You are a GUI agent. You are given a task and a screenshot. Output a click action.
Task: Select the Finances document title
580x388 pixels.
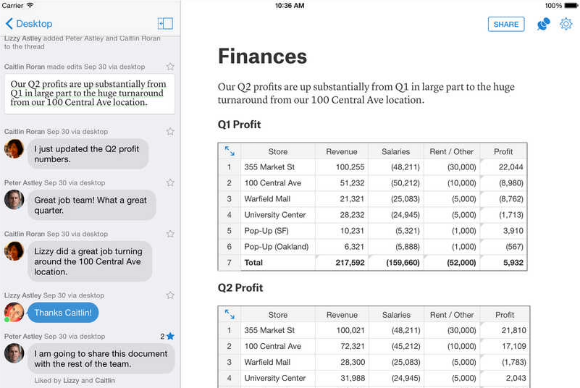(x=262, y=56)
